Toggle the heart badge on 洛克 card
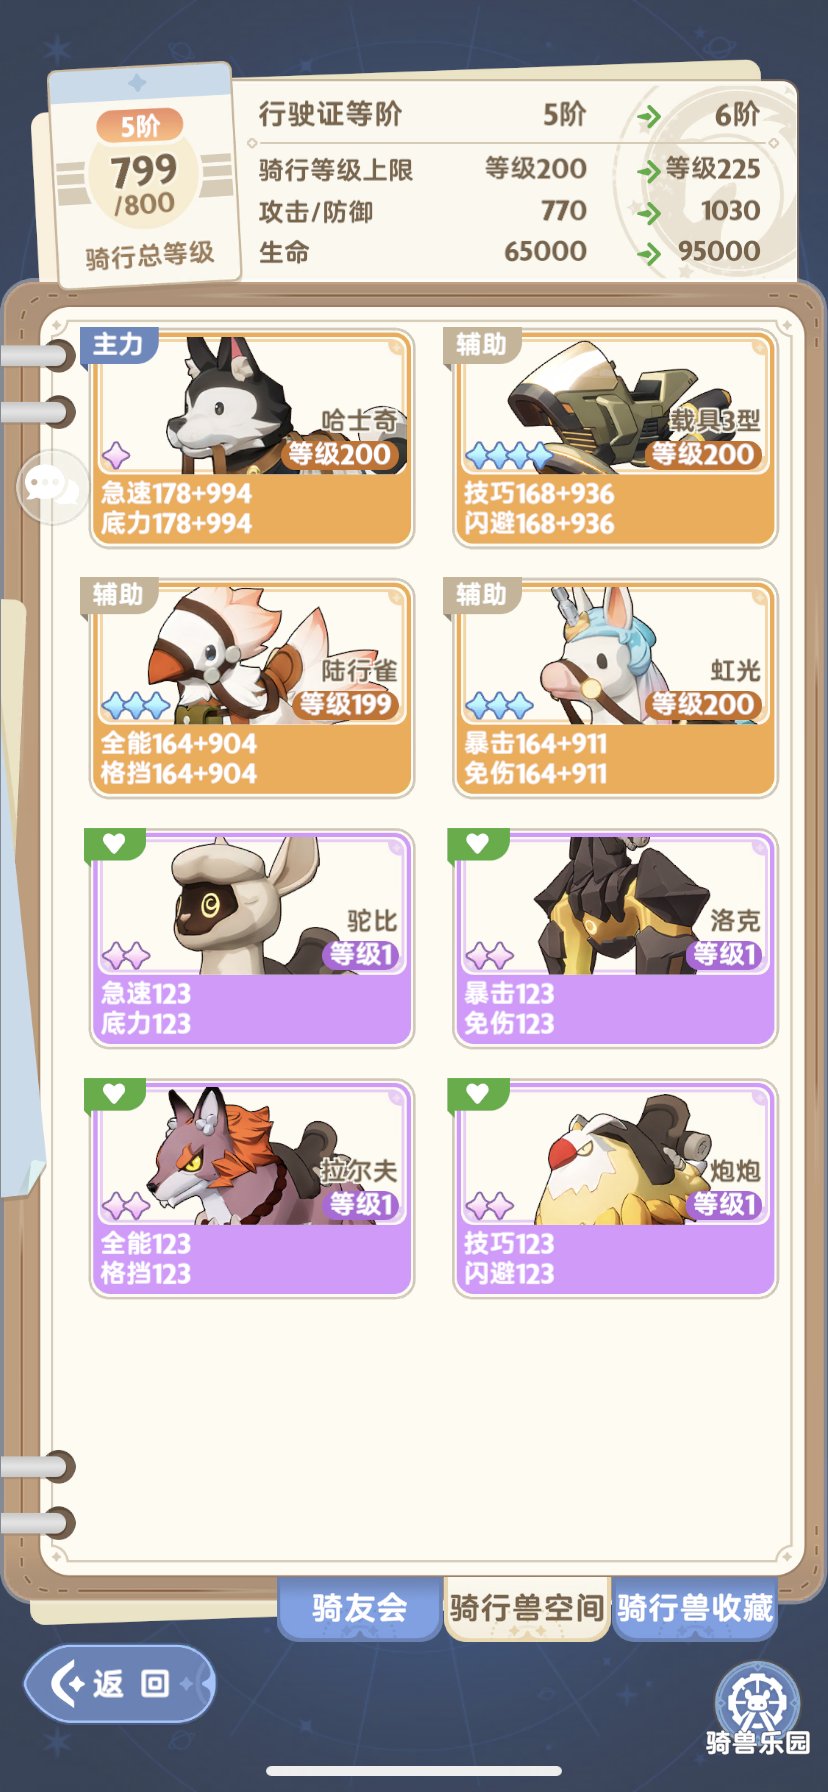 [478, 844]
